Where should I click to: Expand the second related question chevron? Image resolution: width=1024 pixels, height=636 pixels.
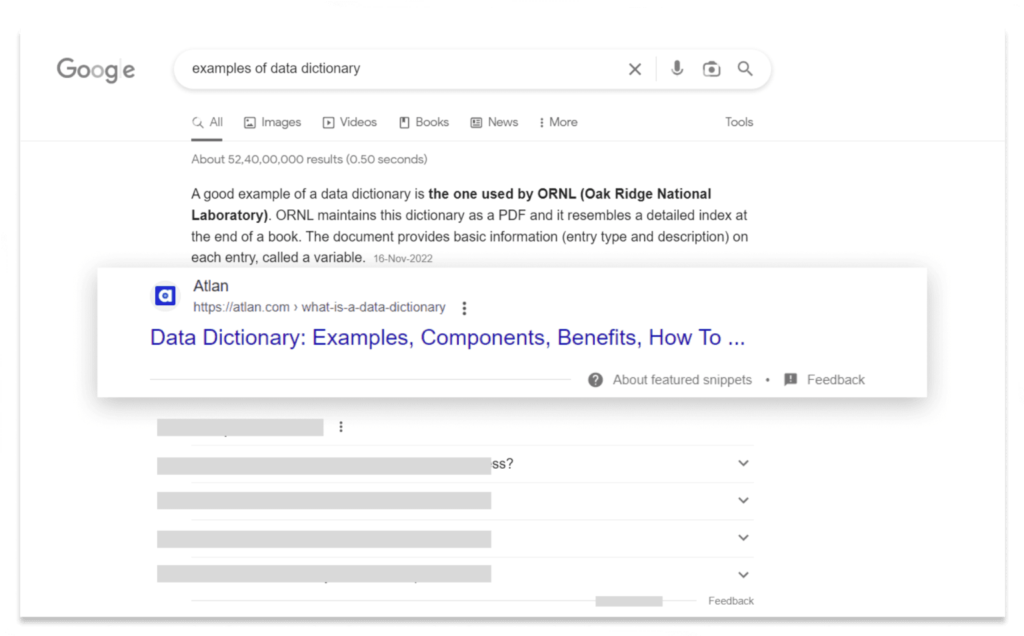(743, 501)
